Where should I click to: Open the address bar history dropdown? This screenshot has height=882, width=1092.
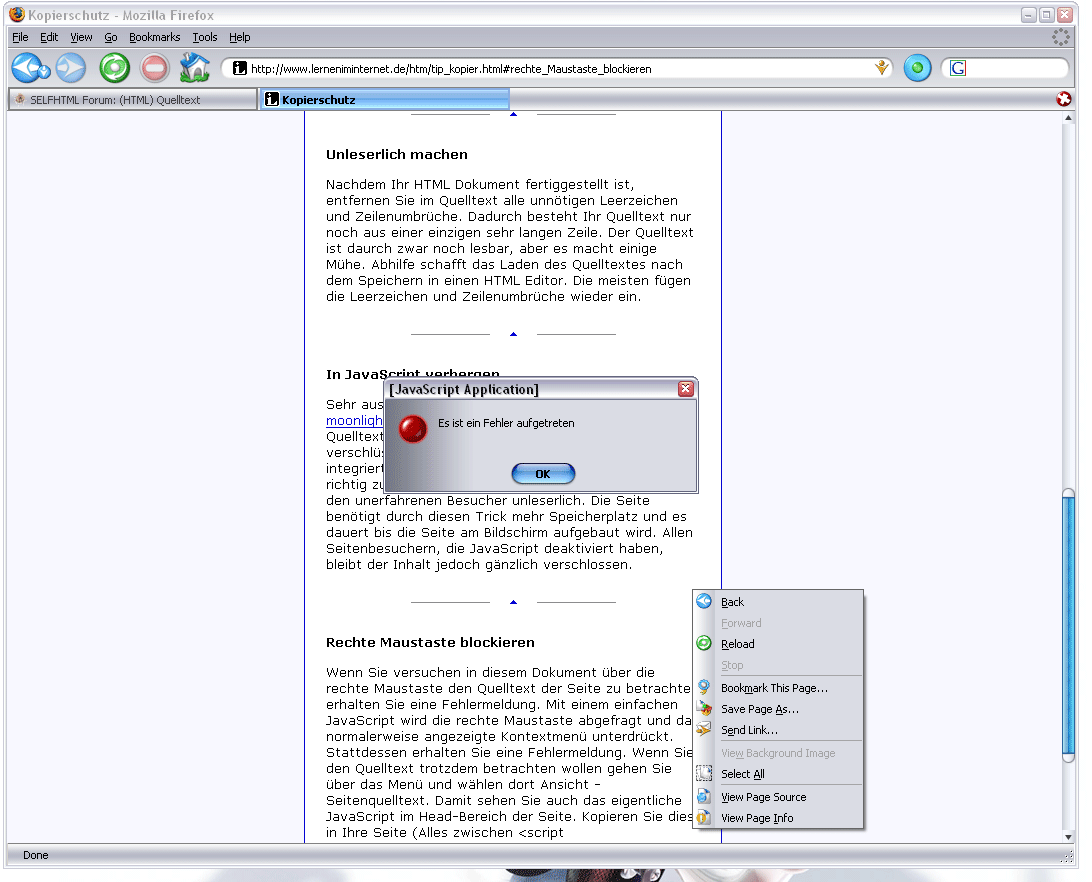[882, 68]
